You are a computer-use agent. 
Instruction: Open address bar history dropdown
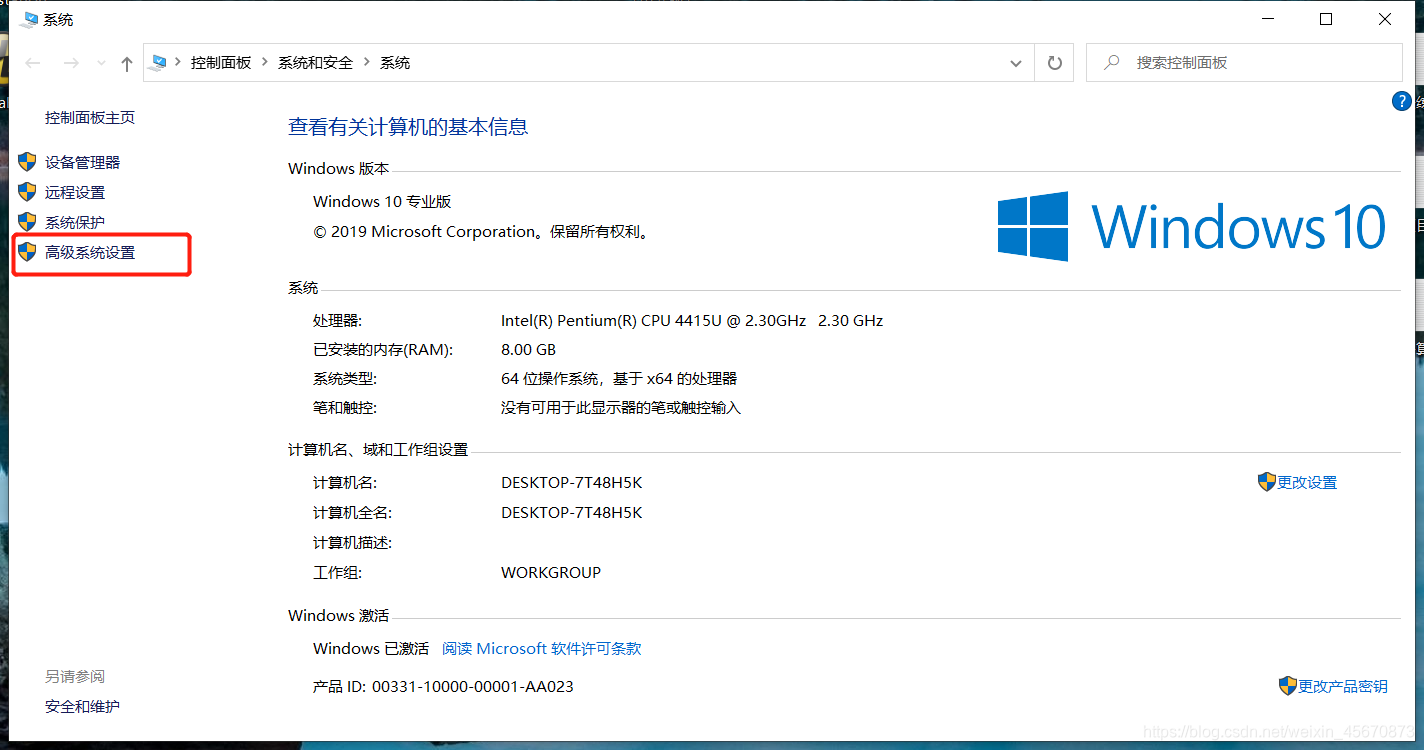tap(1016, 63)
